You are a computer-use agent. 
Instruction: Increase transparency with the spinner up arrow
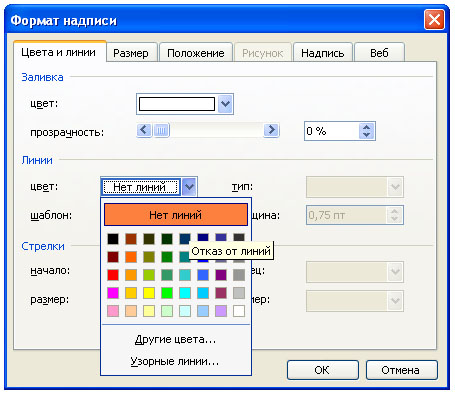(366, 127)
